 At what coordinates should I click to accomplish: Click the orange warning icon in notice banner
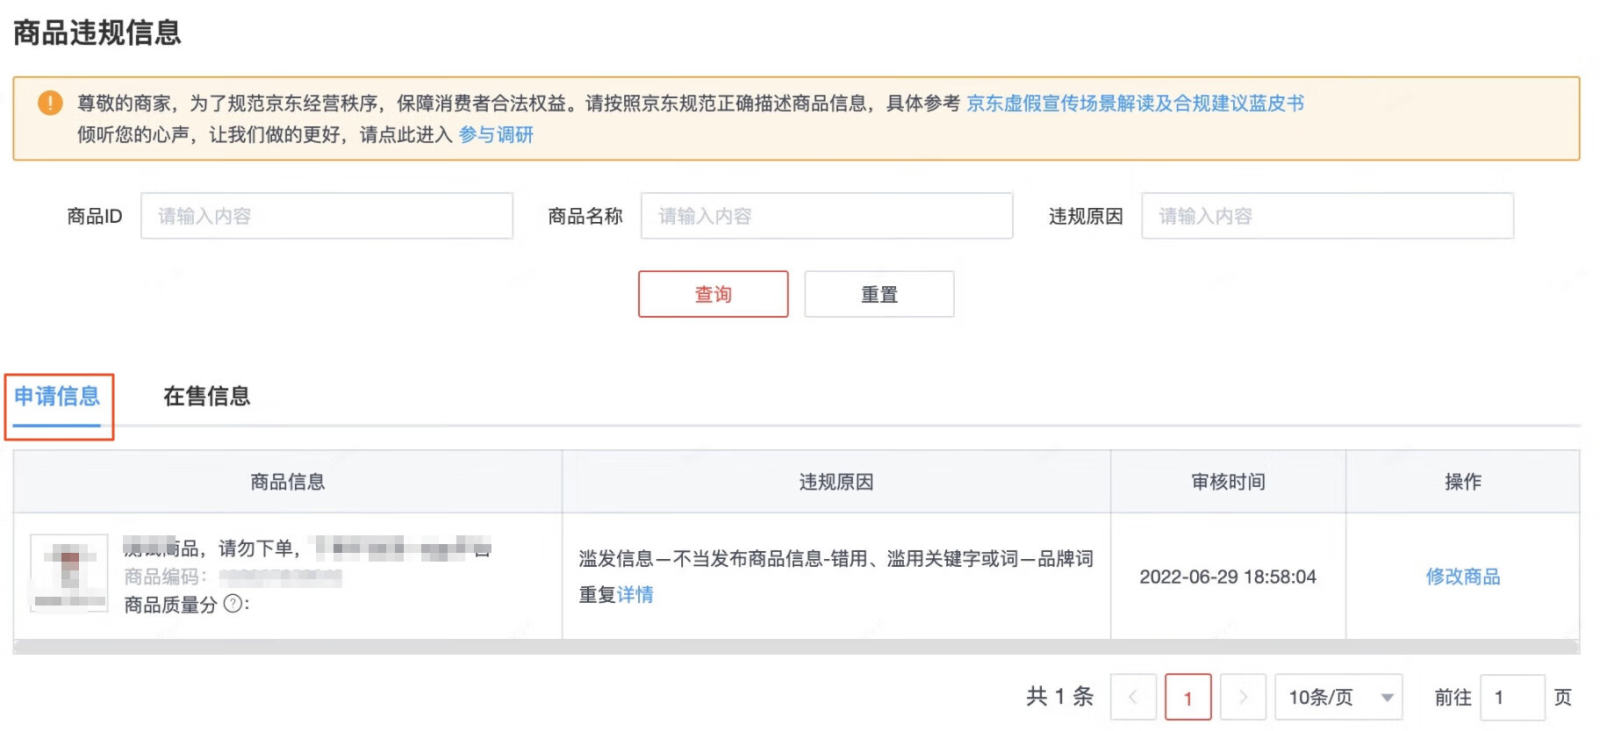50,103
